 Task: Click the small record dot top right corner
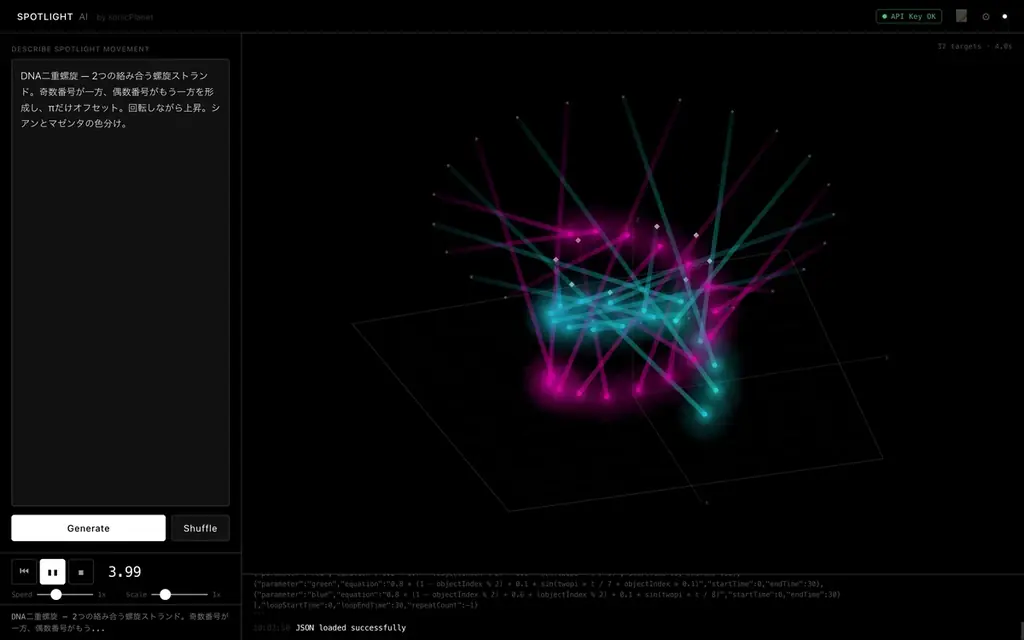pyautogui.click(x=1006, y=16)
